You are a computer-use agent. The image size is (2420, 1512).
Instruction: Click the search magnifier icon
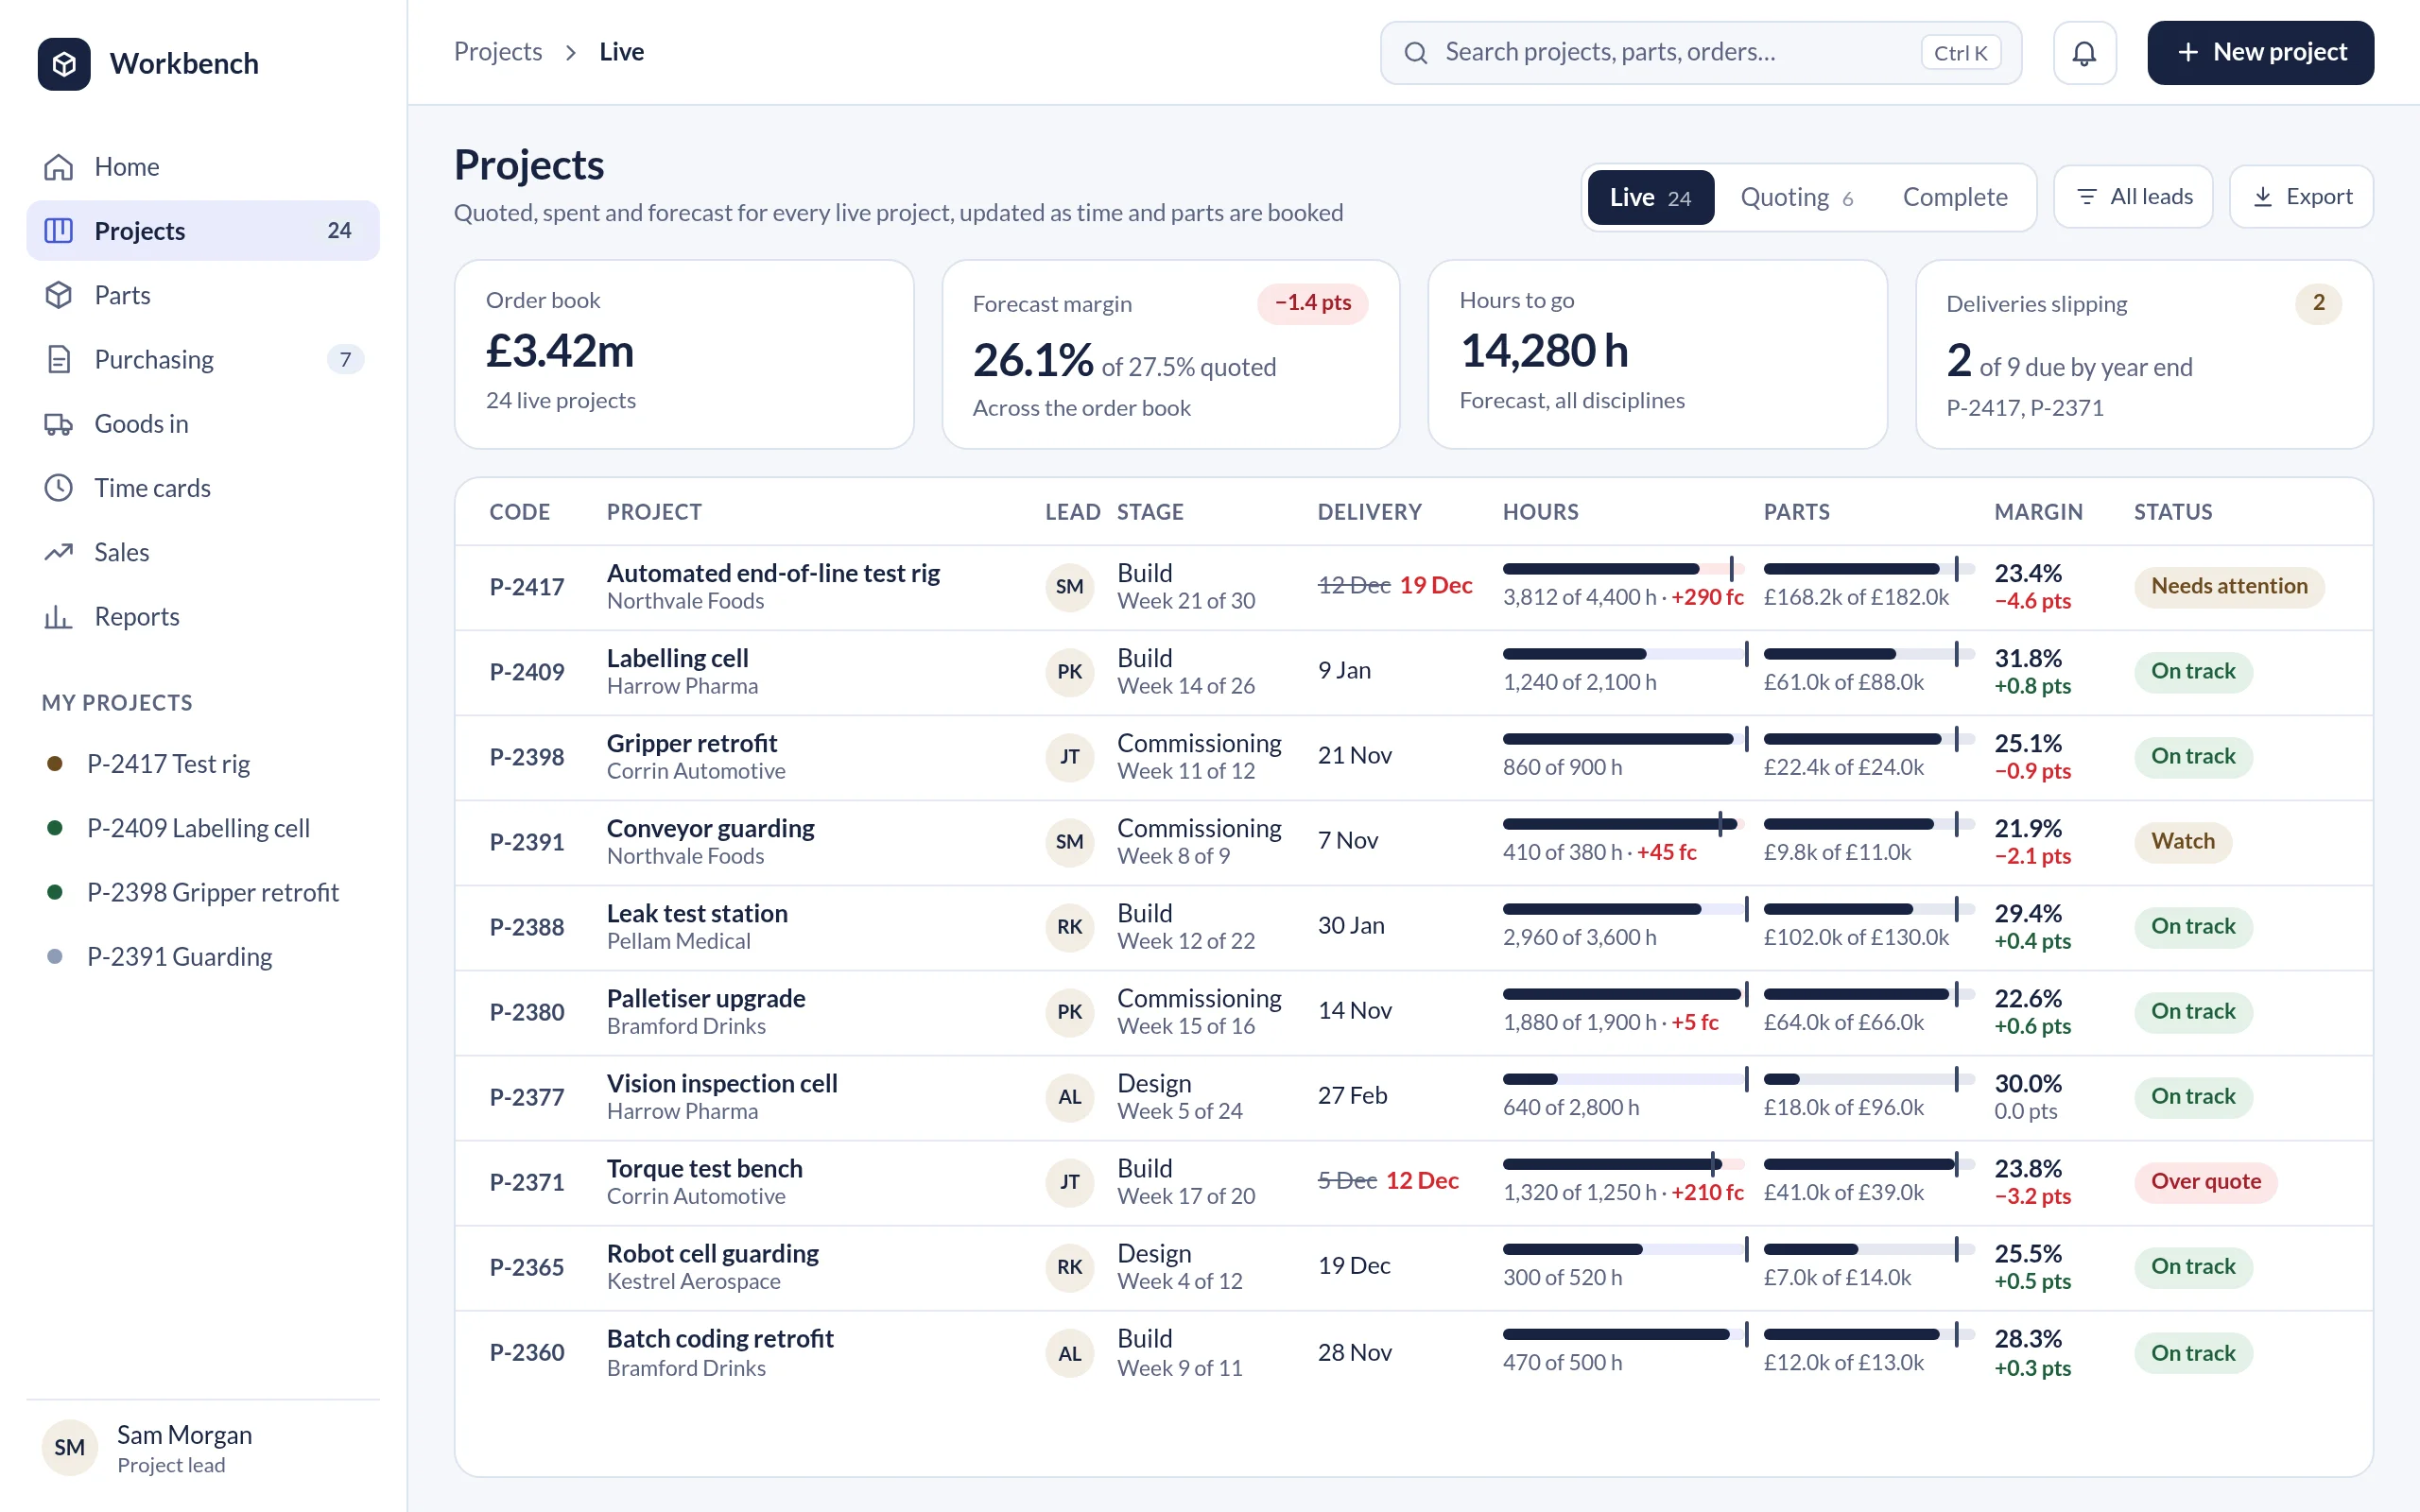[1415, 53]
